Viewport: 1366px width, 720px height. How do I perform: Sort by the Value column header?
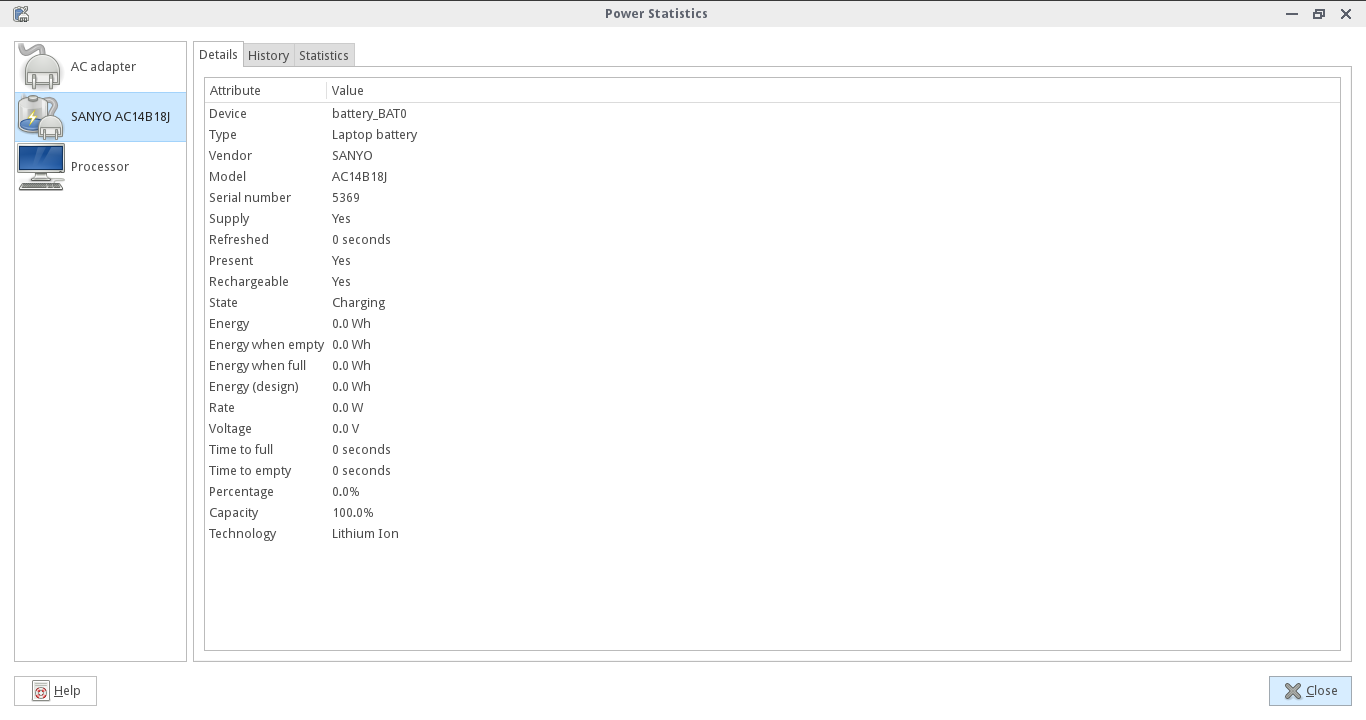coord(833,91)
